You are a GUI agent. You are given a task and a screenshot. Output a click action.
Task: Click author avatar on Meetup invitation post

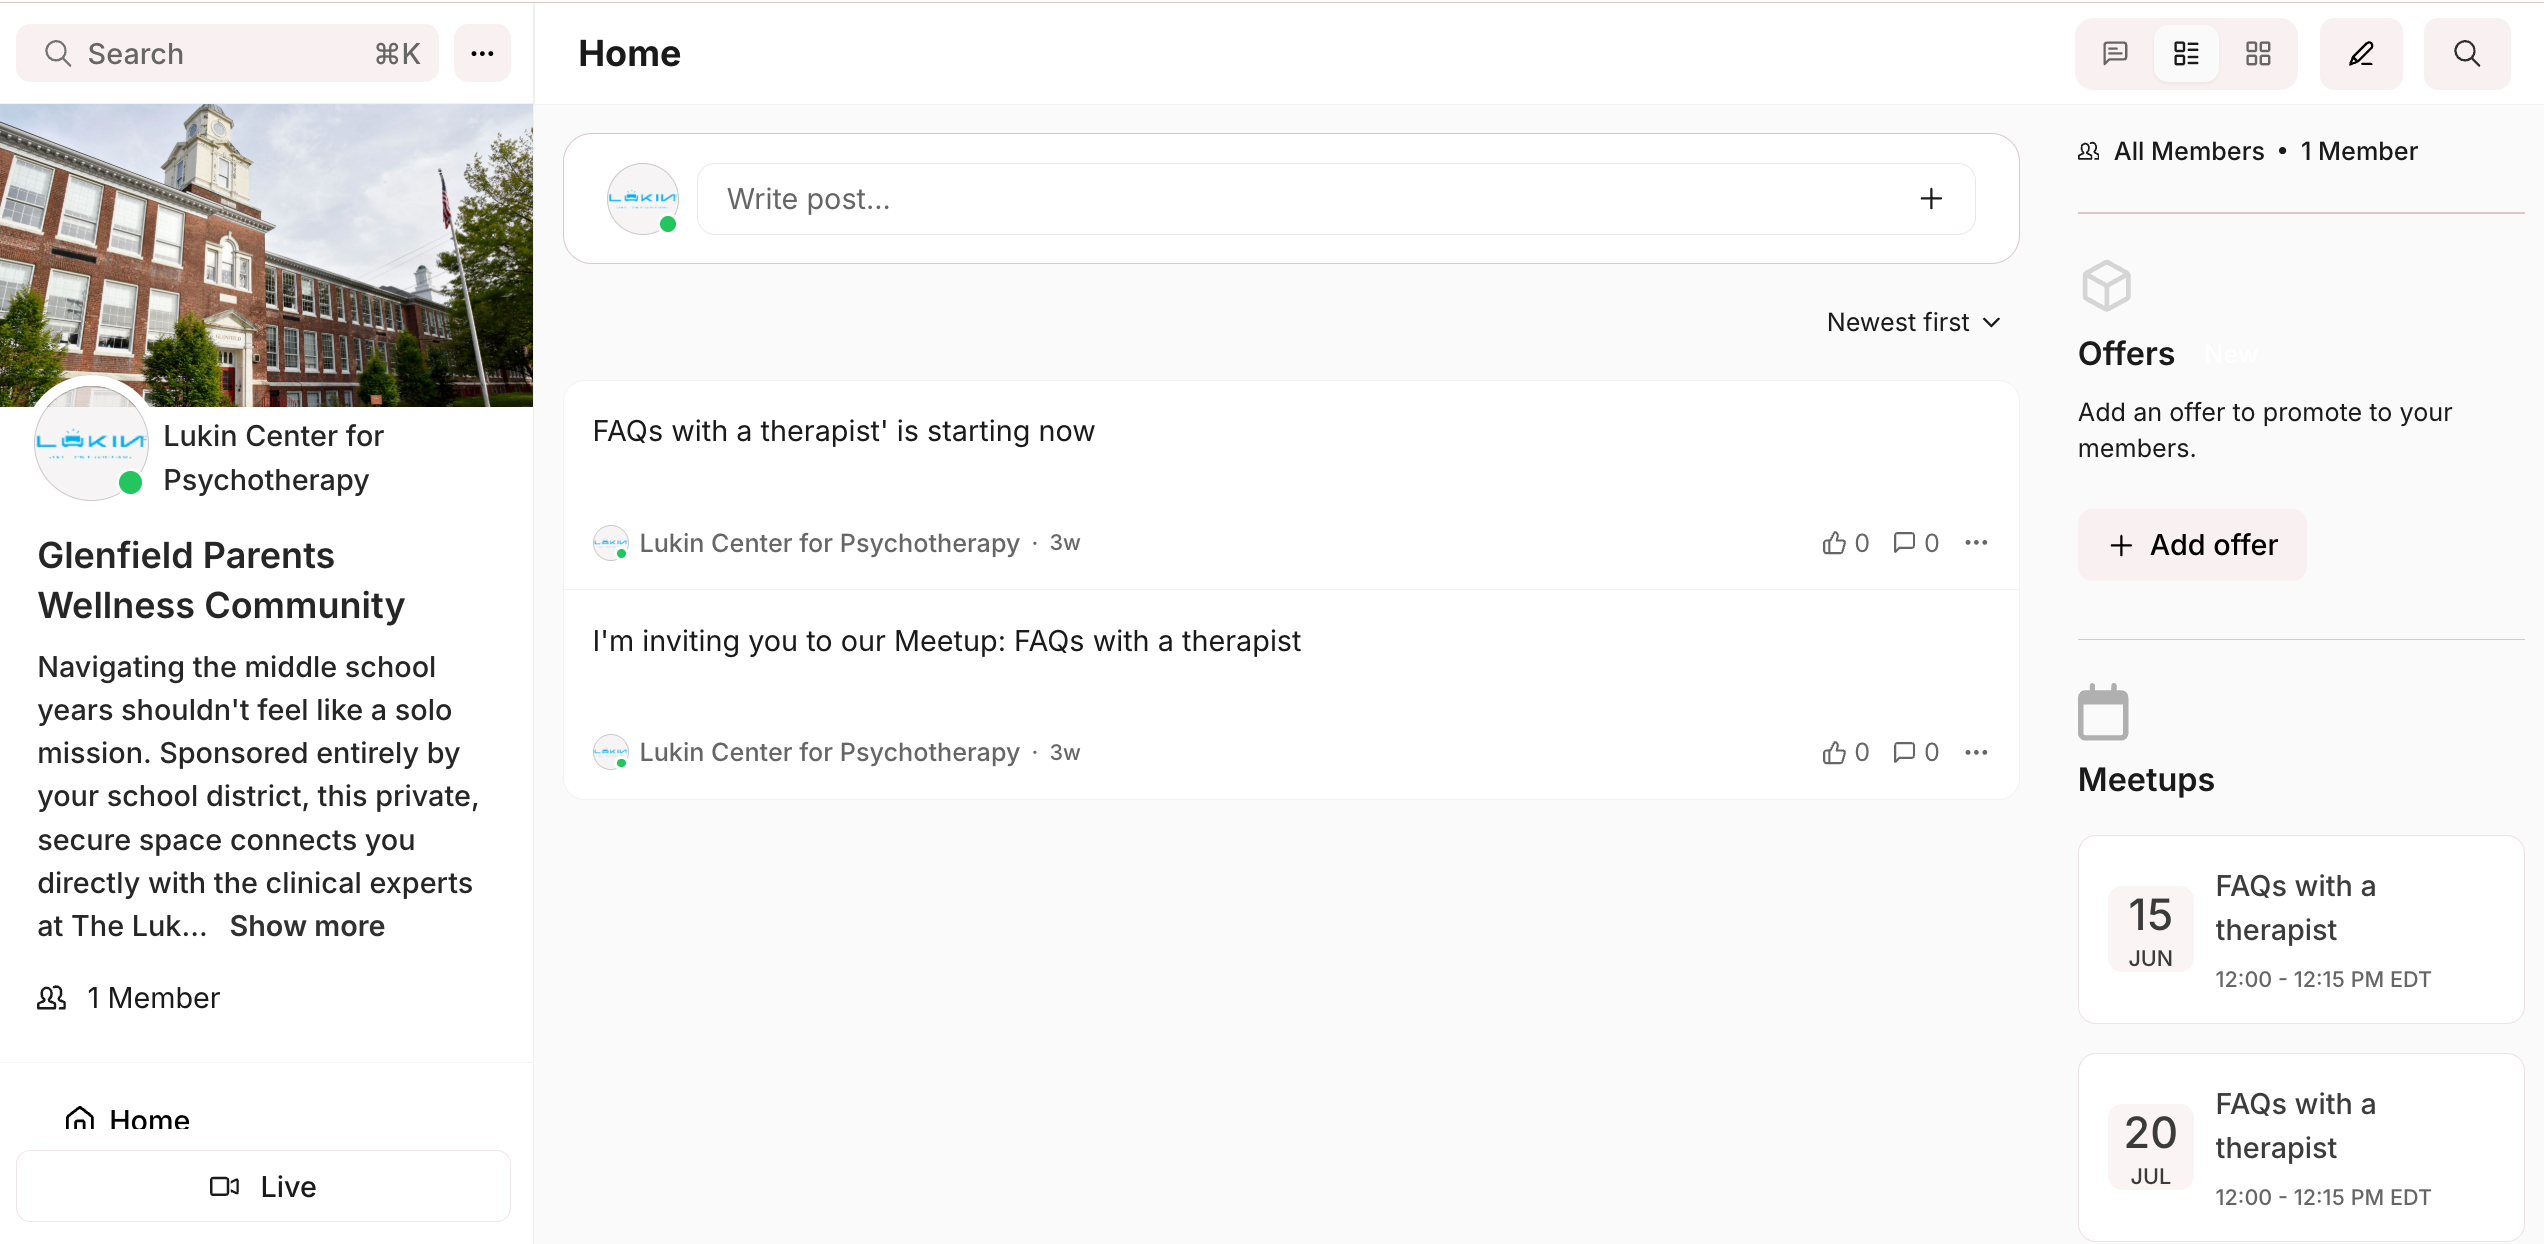[x=611, y=752]
